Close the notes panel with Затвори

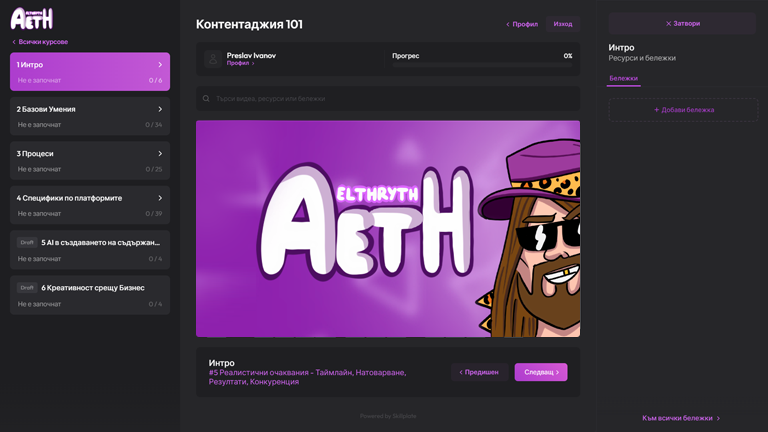683,23
